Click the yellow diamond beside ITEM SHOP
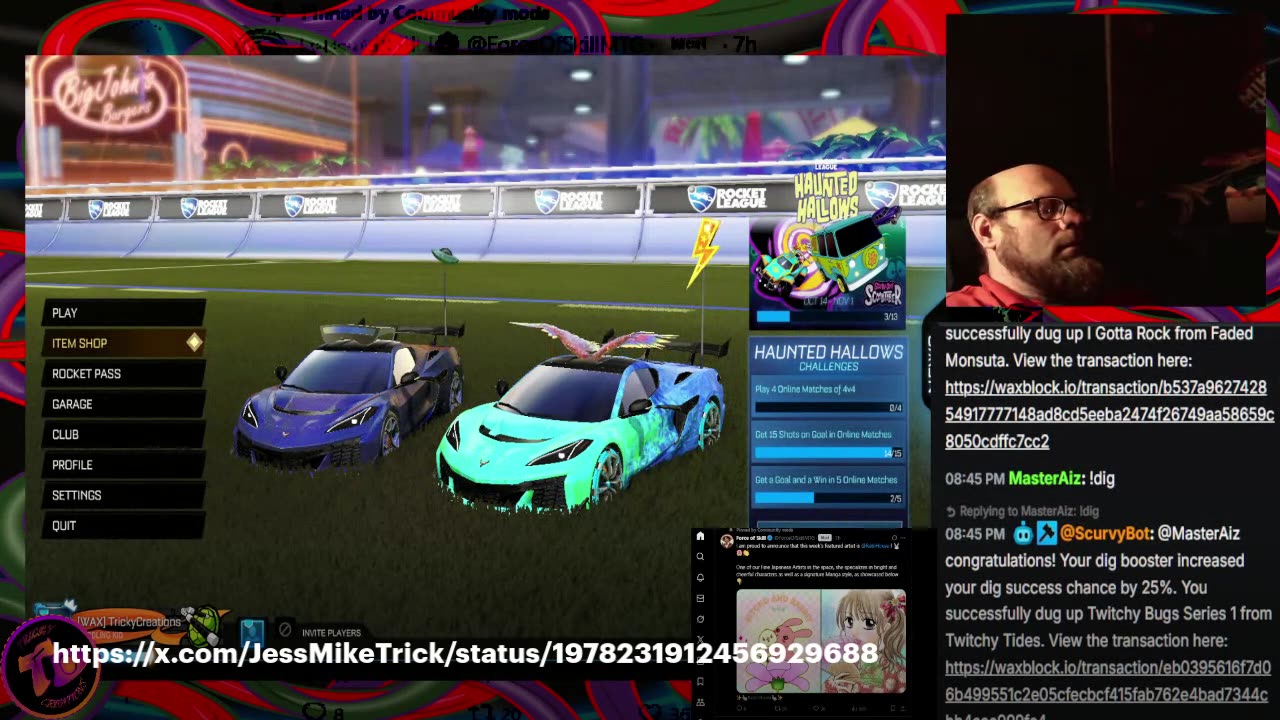 click(x=194, y=343)
